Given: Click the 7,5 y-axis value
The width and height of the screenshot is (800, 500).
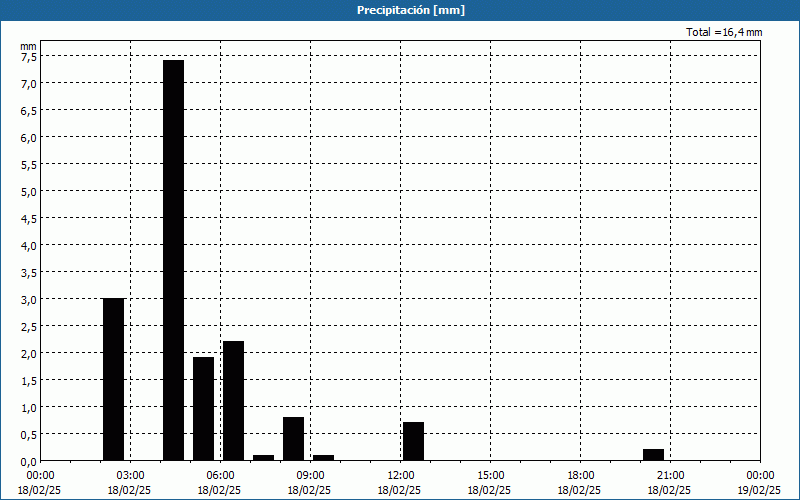Looking at the screenshot, I should (29, 57).
